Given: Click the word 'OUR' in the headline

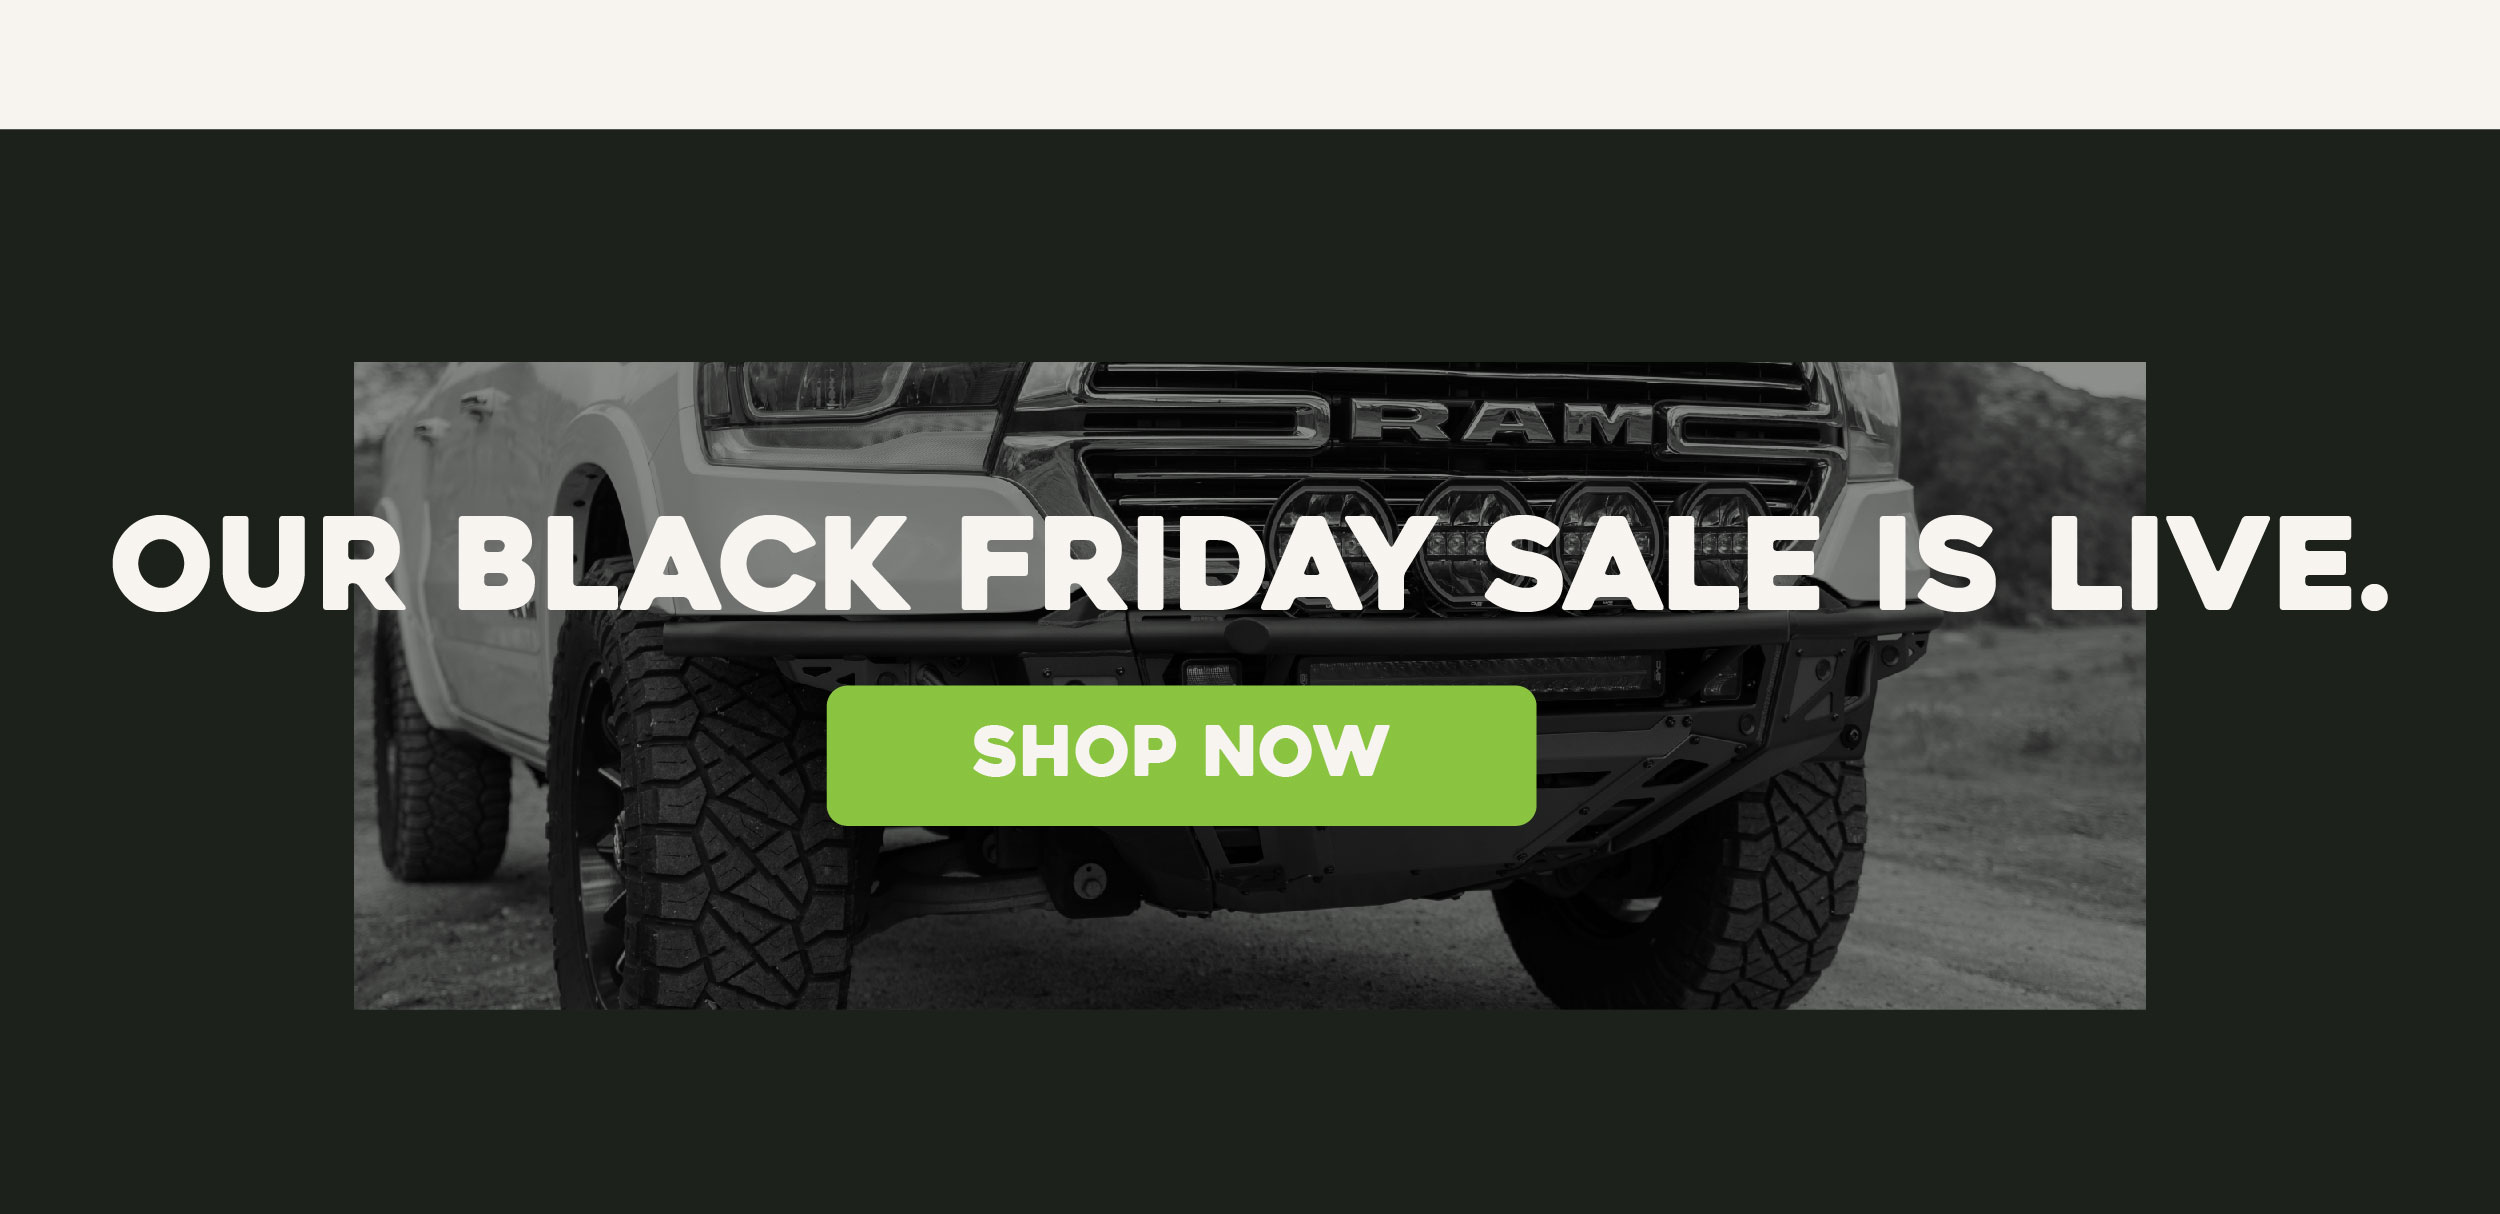Looking at the screenshot, I should (259, 563).
